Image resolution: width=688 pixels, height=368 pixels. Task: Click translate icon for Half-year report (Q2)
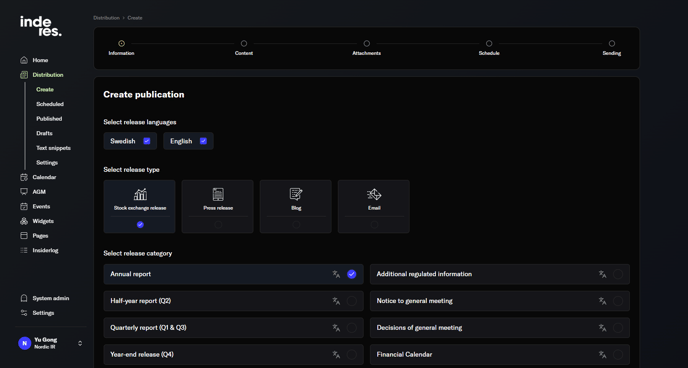pos(336,301)
